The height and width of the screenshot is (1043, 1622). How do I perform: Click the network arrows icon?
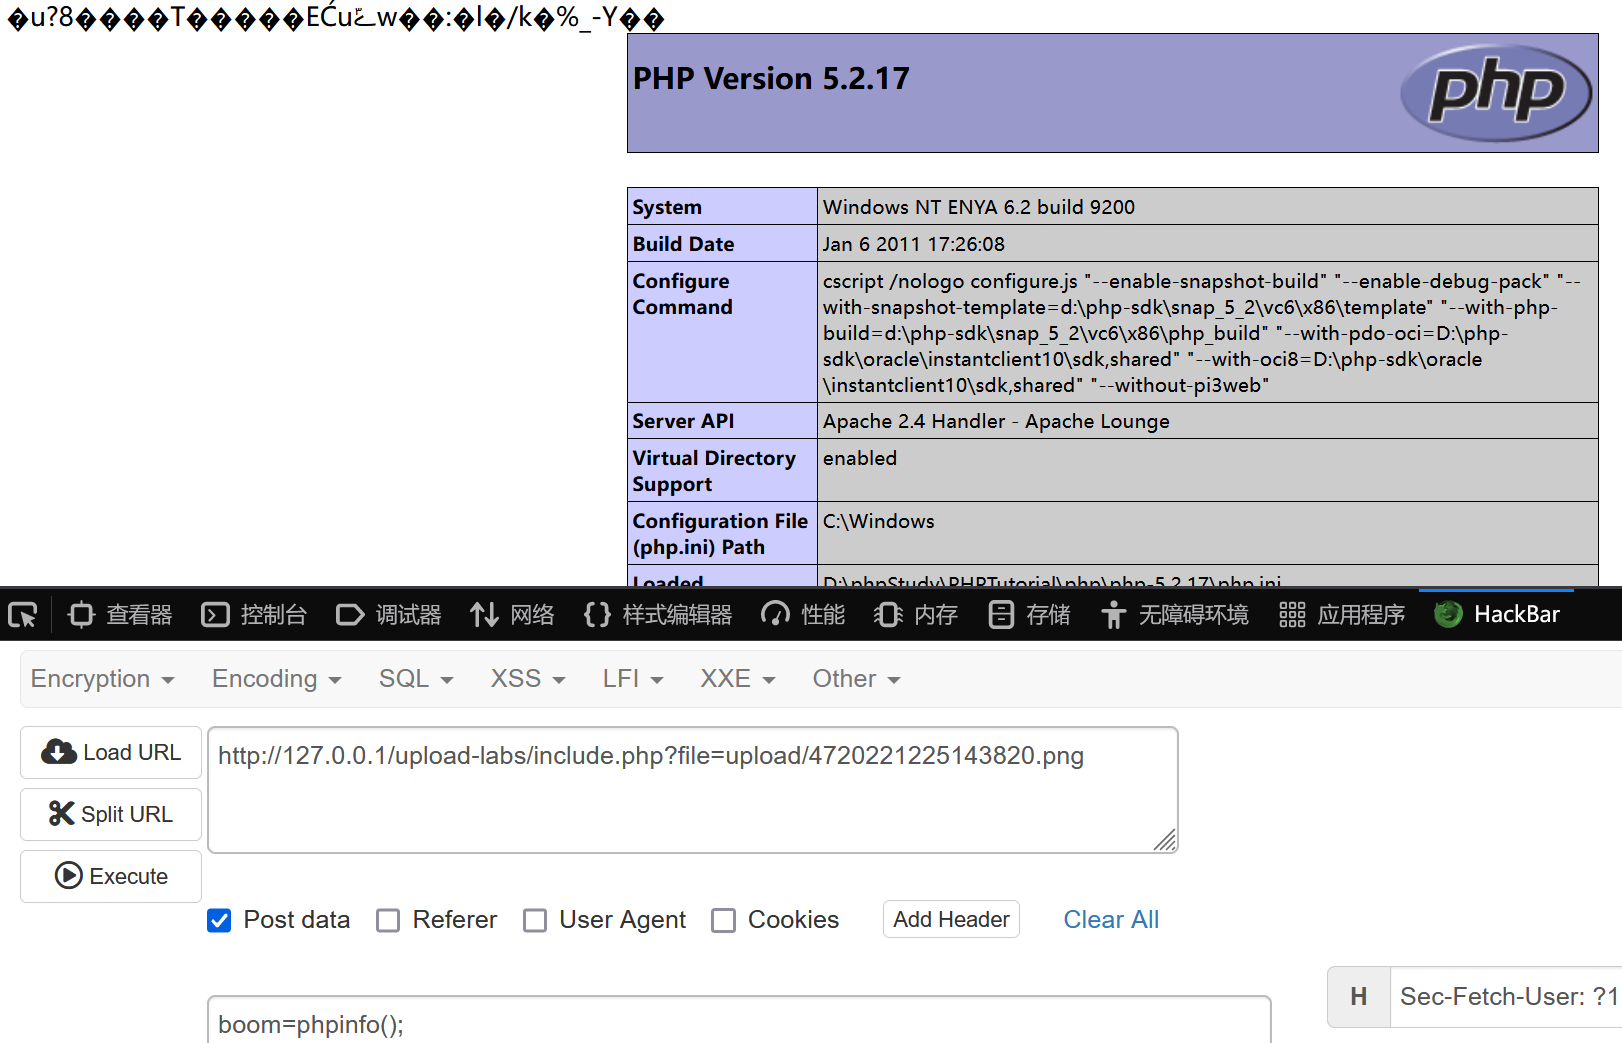coord(484,614)
